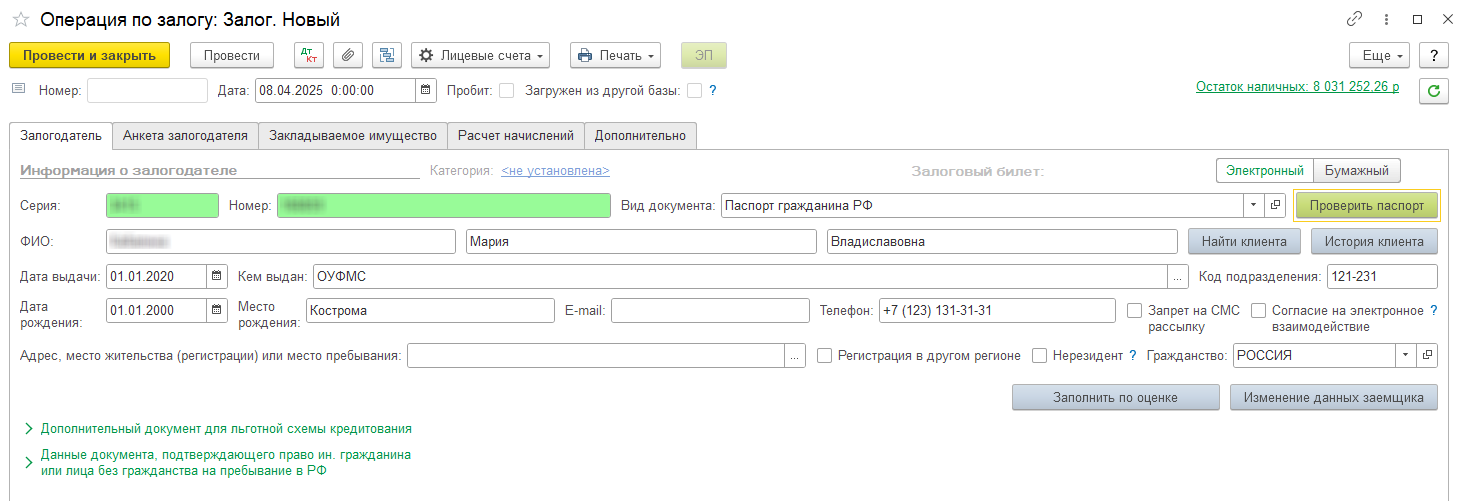Screen dimensions: 1465x501
Task: Open calendar picker for Дата field
Action: (x=426, y=90)
